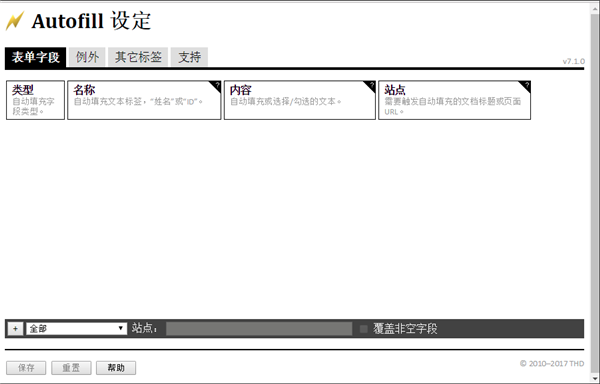Click the © 2010–2017 THD copyright text

[552, 363]
